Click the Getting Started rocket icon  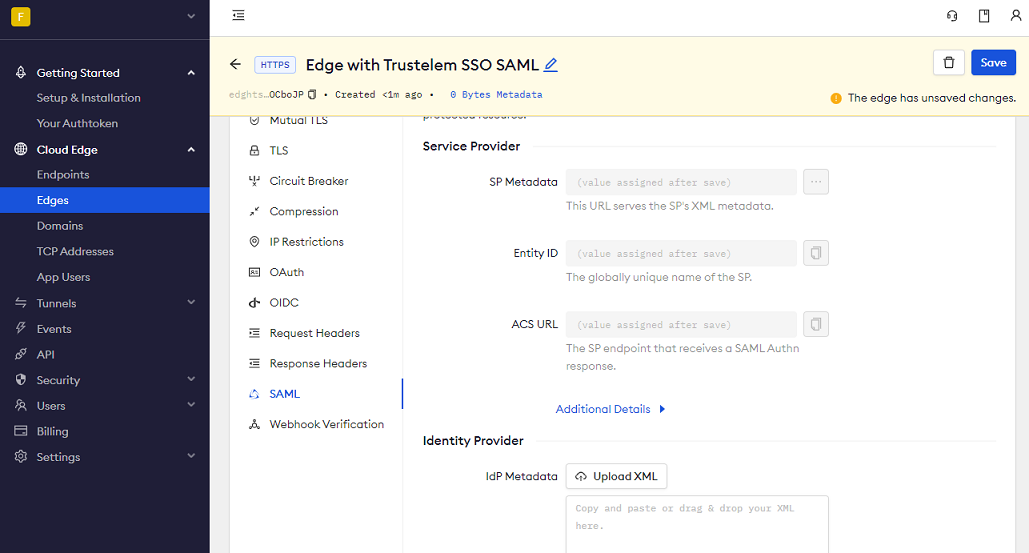click(21, 72)
